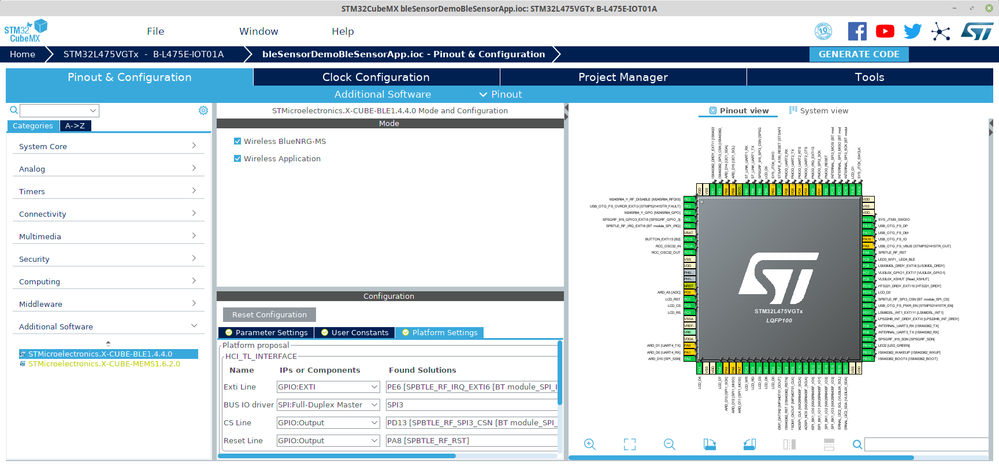Click the ST chip image in pinout view
999x467 pixels.
click(x=781, y=280)
